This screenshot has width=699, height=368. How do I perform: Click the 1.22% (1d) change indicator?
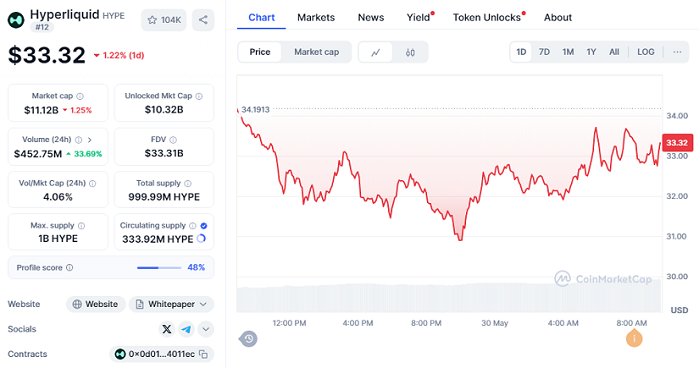[x=119, y=55]
